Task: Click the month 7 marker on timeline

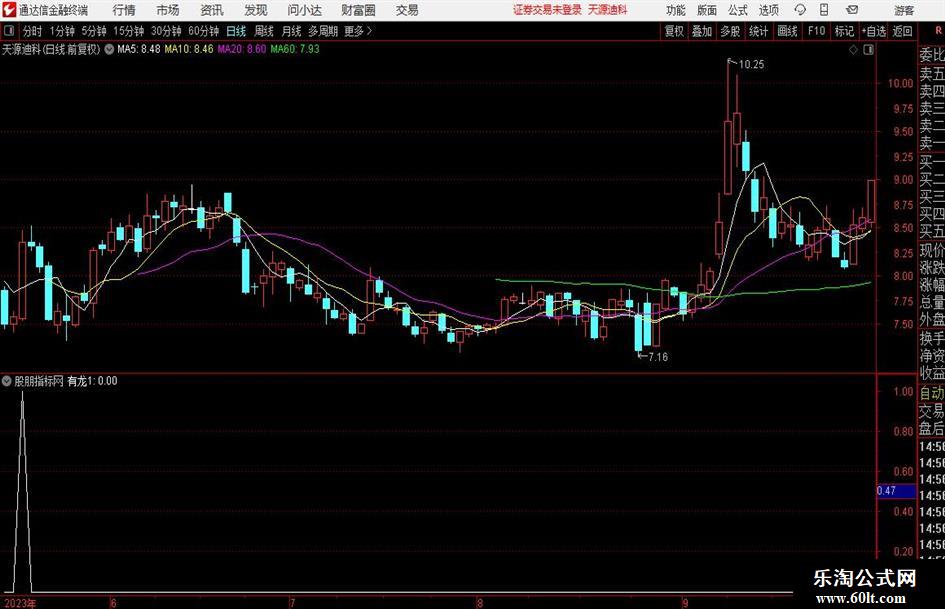Action: pyautogui.click(x=292, y=602)
